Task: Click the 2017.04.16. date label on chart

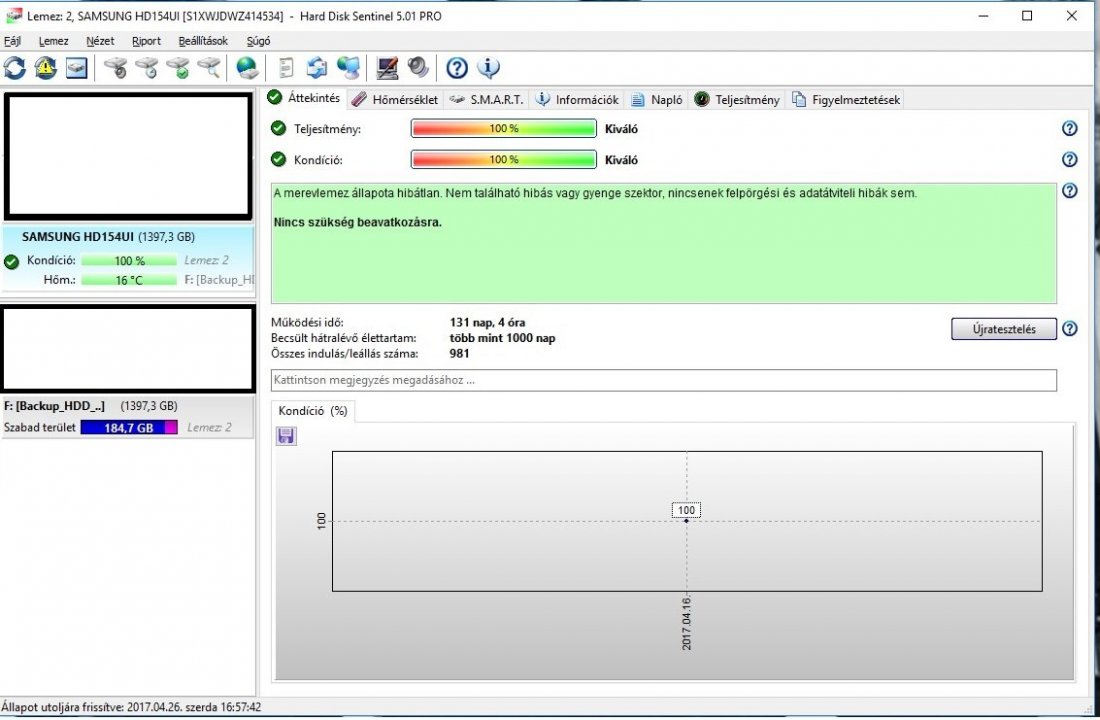Action: pos(686,623)
